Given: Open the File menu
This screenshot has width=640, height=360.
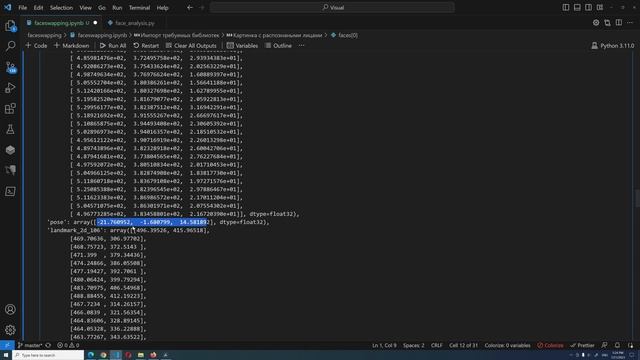Looking at the screenshot, I should (22, 8).
